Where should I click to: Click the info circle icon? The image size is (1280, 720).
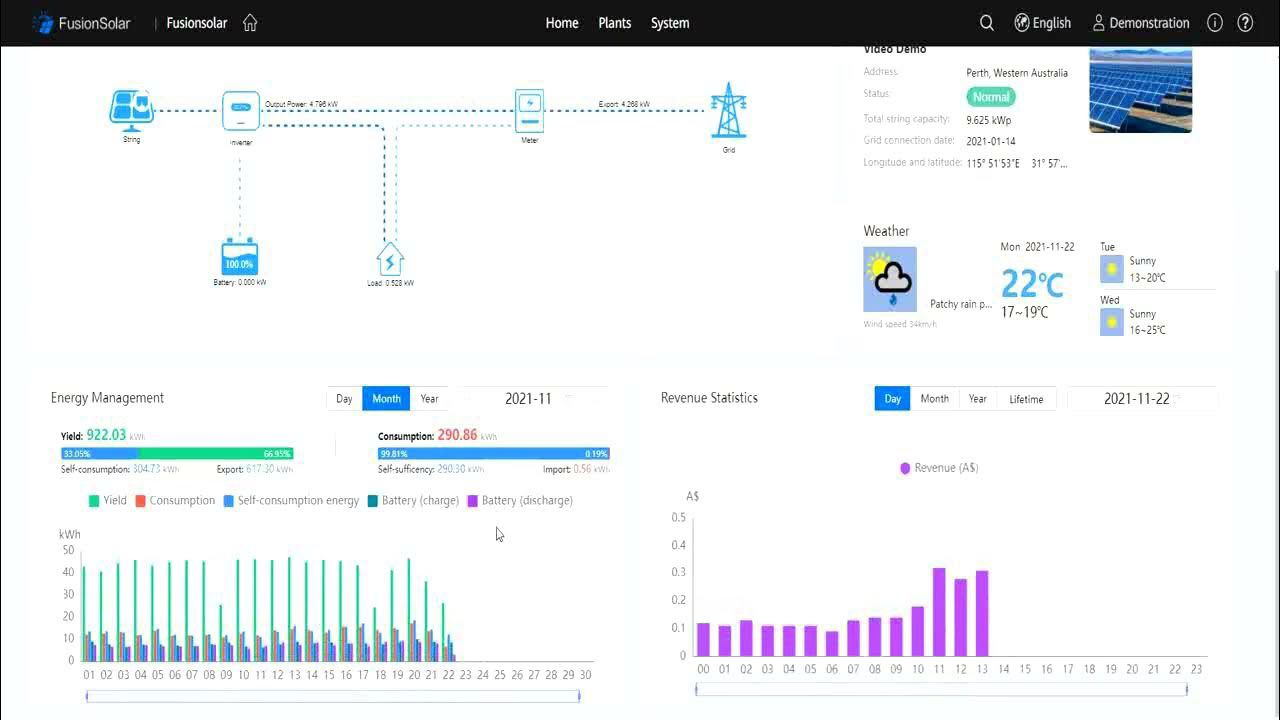tap(1214, 23)
